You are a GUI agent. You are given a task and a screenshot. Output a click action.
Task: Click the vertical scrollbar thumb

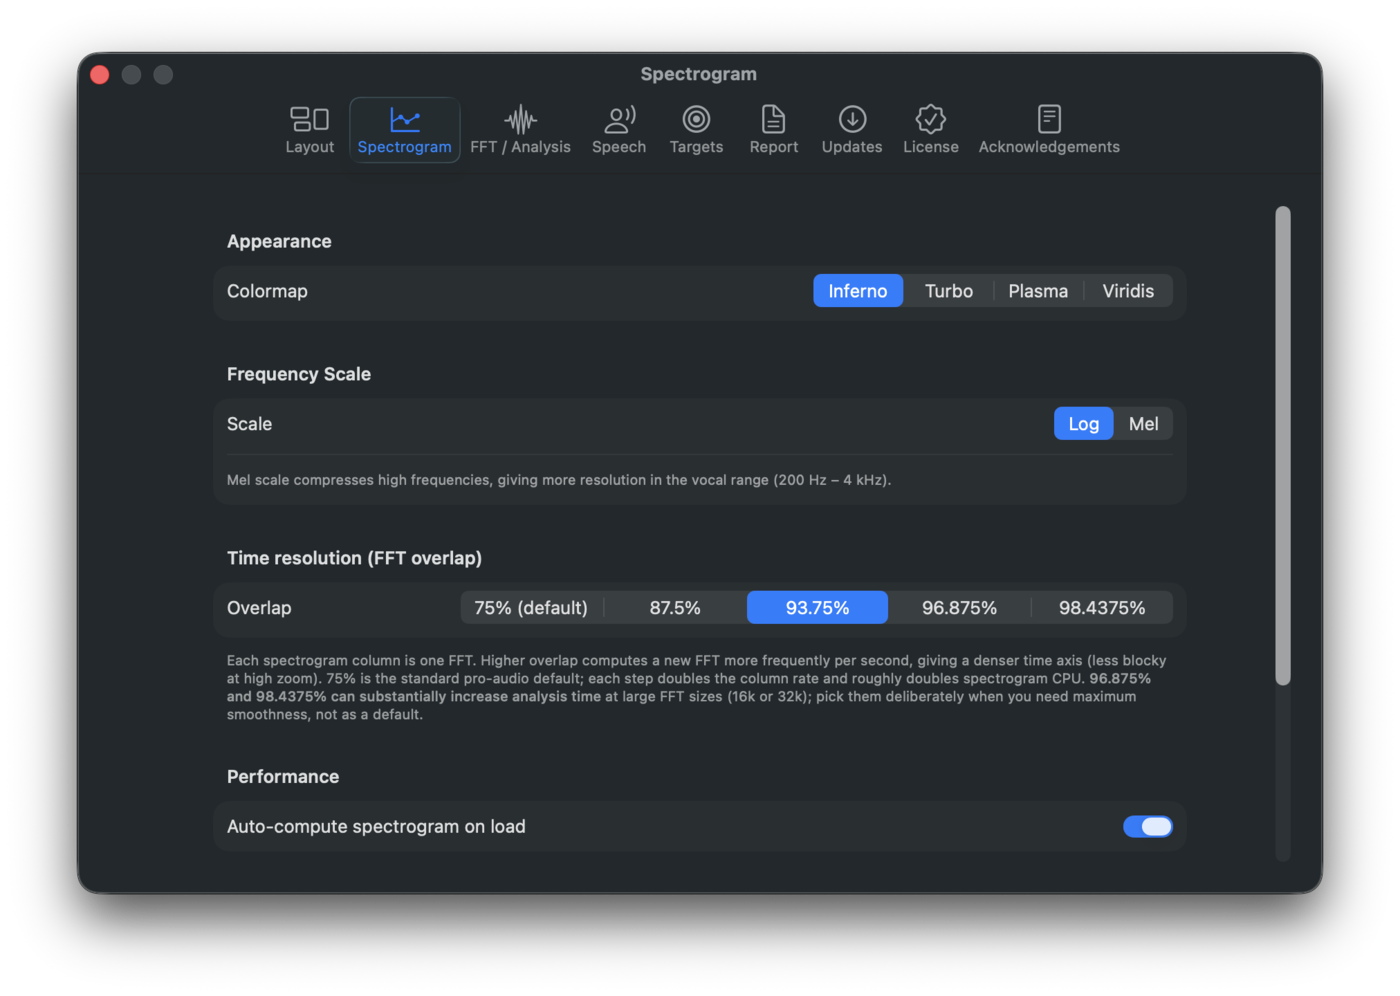(x=1283, y=446)
